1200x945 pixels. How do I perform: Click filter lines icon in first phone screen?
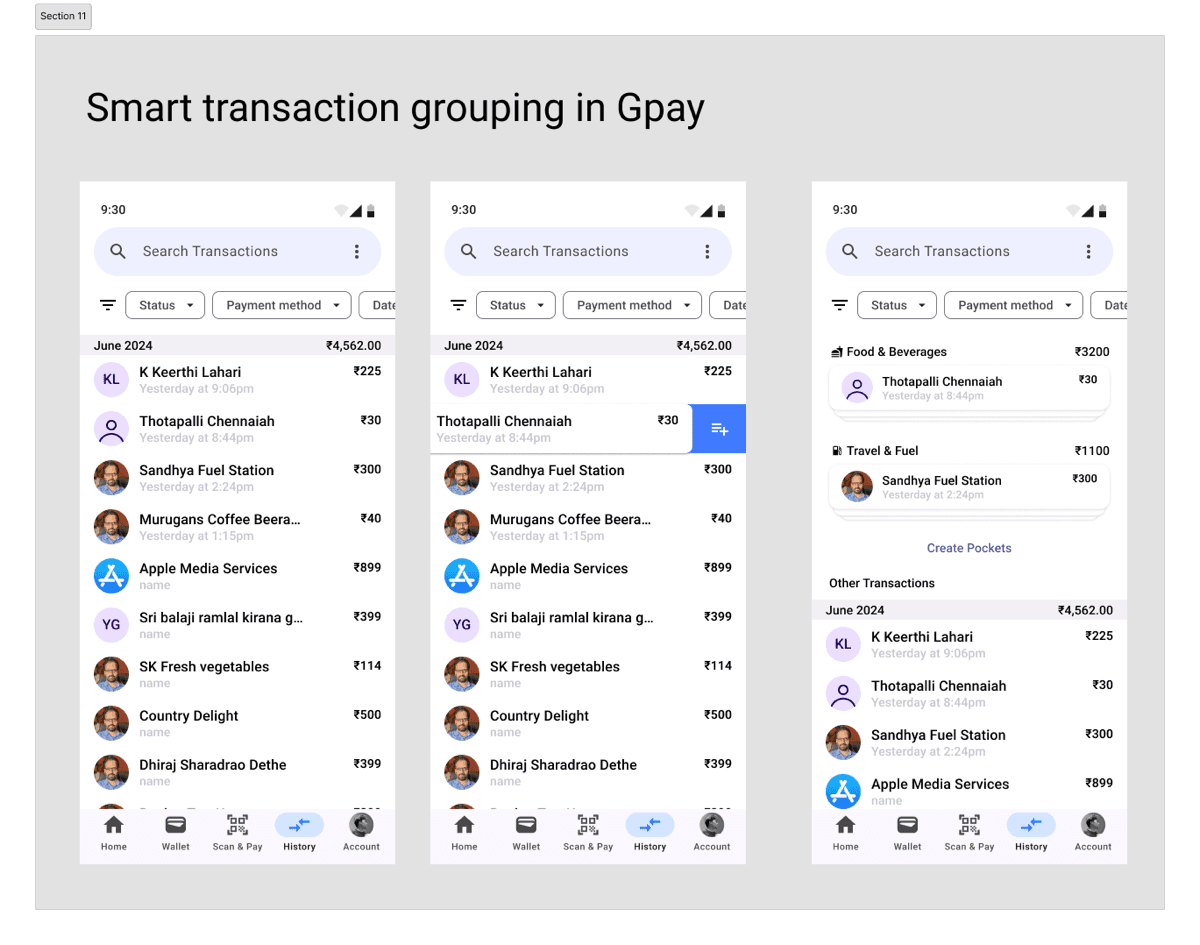coord(107,305)
